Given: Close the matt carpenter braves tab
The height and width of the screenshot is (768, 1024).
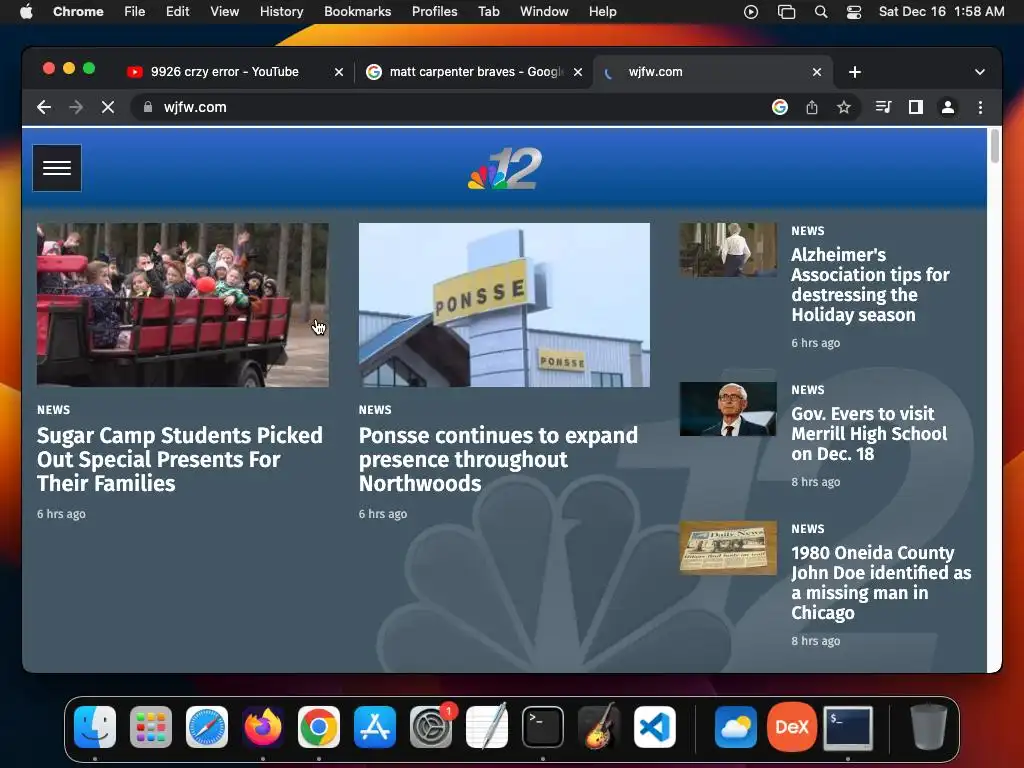Looking at the screenshot, I should click(x=578, y=72).
